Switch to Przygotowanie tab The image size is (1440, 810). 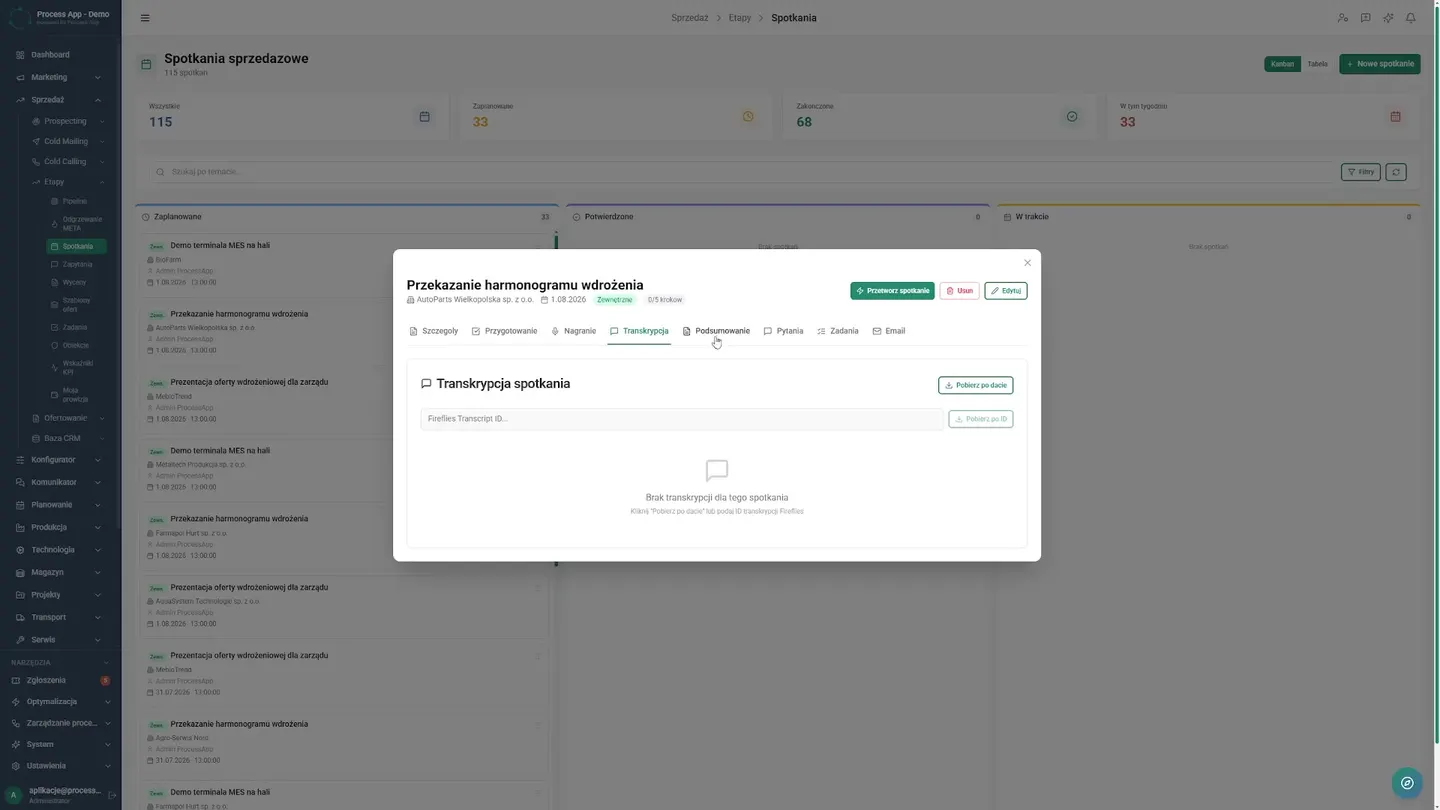coord(504,331)
